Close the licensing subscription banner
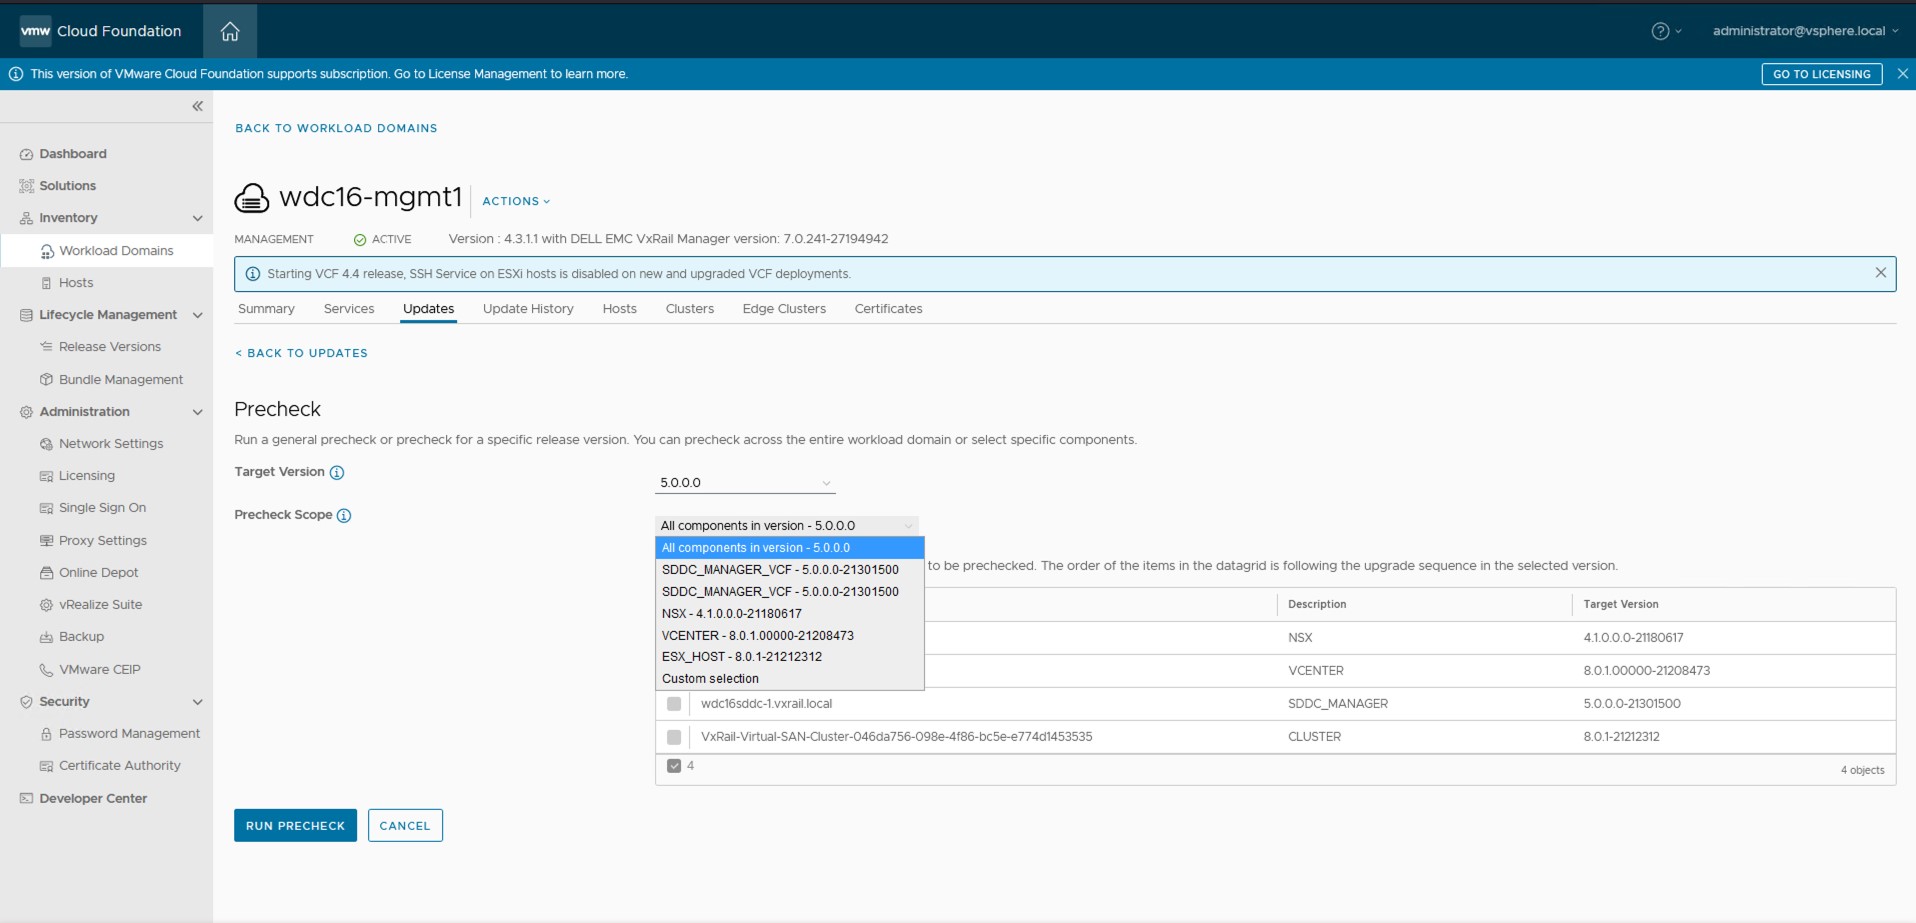The image size is (1916, 923). point(1902,74)
